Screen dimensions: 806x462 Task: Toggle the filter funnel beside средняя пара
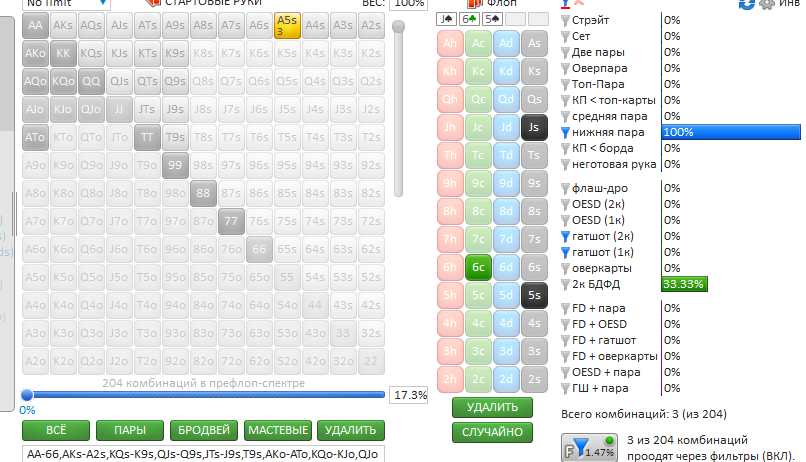click(565, 117)
